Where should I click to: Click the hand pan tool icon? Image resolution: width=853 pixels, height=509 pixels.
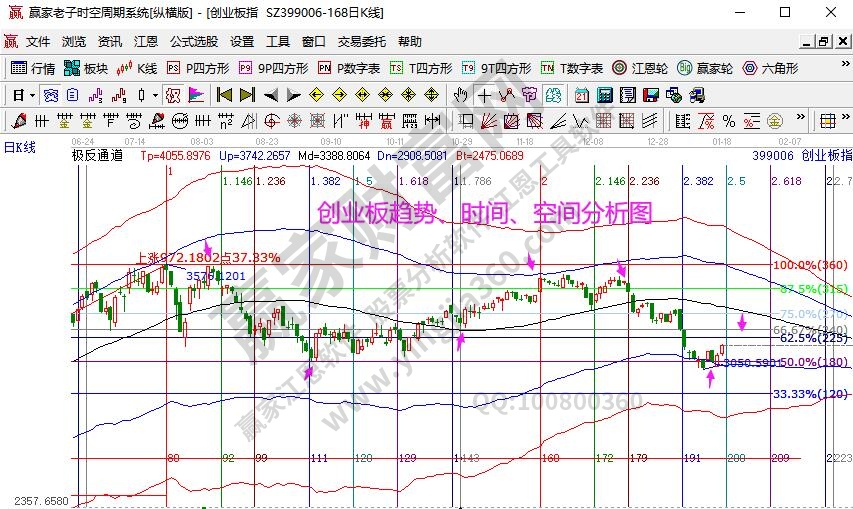point(460,96)
